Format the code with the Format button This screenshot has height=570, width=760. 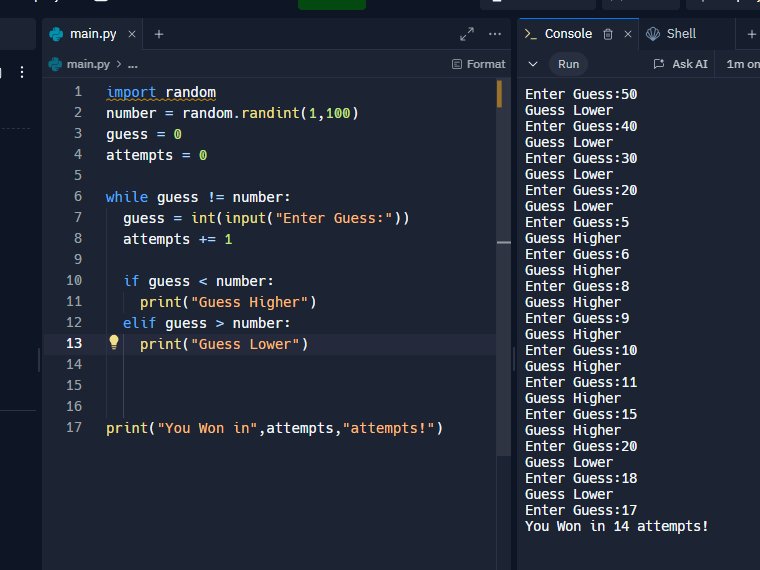click(478, 64)
